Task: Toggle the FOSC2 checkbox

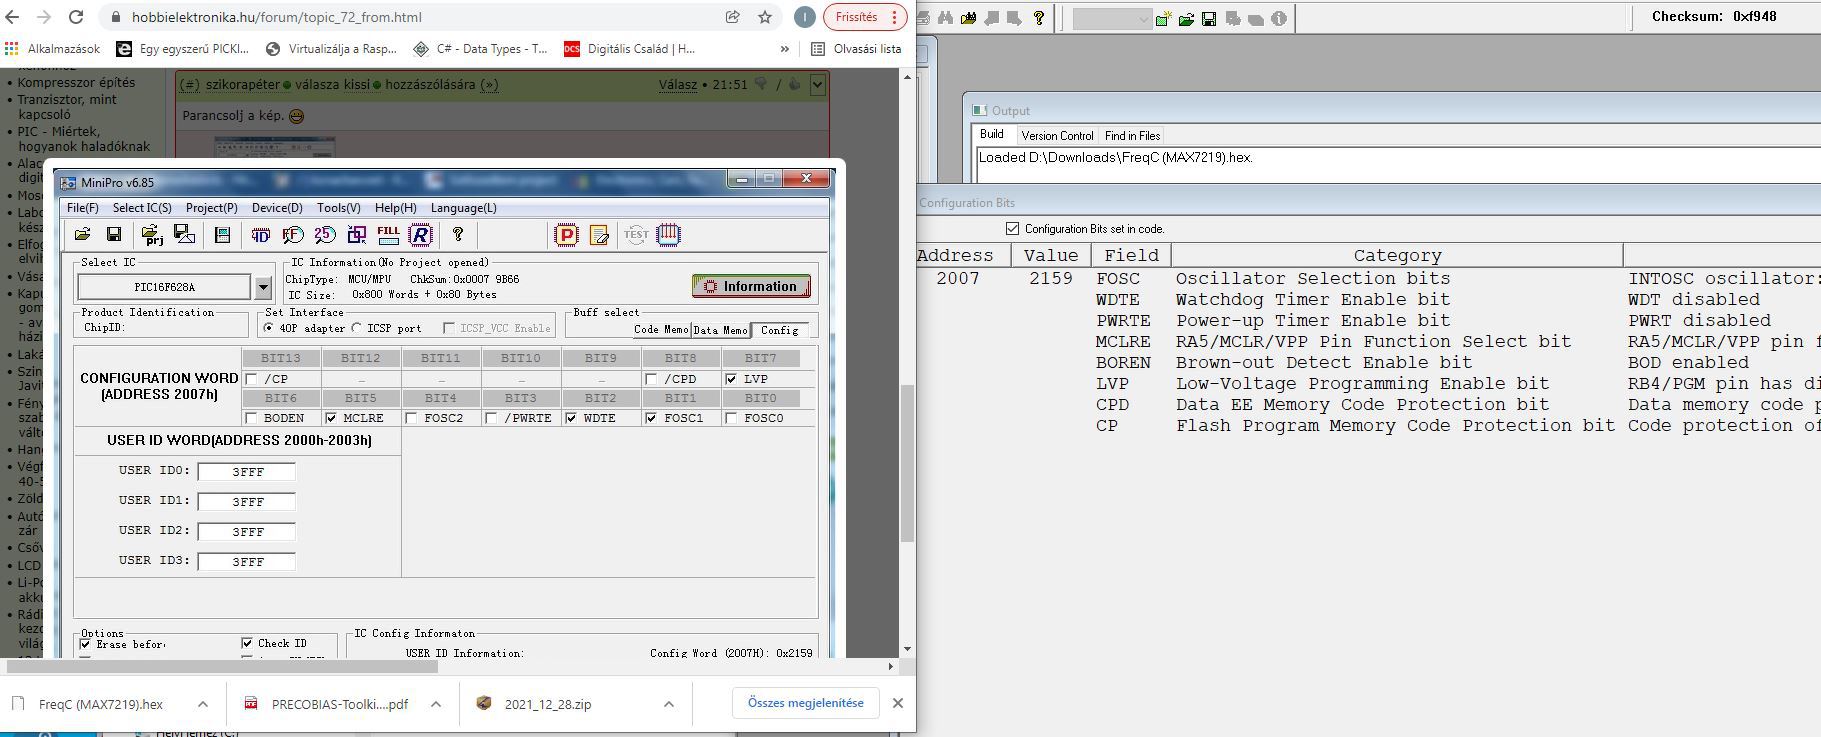Action: [x=412, y=418]
